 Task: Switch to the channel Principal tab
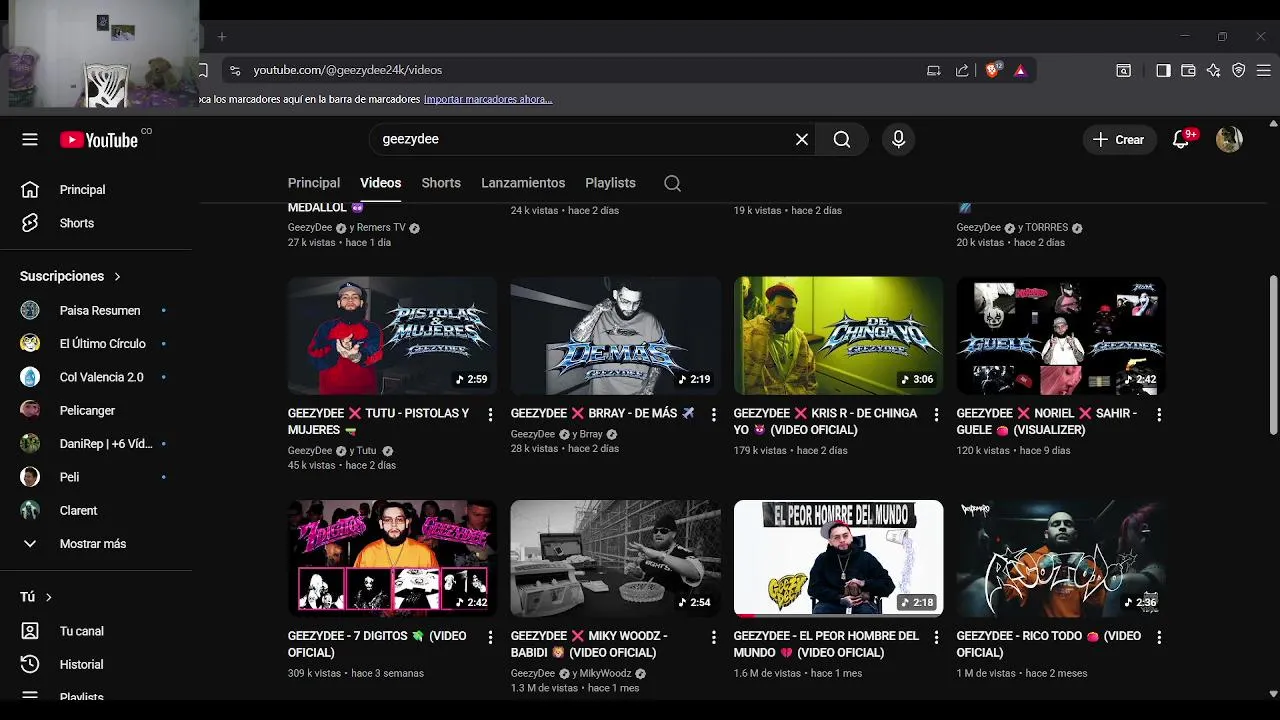tap(314, 183)
